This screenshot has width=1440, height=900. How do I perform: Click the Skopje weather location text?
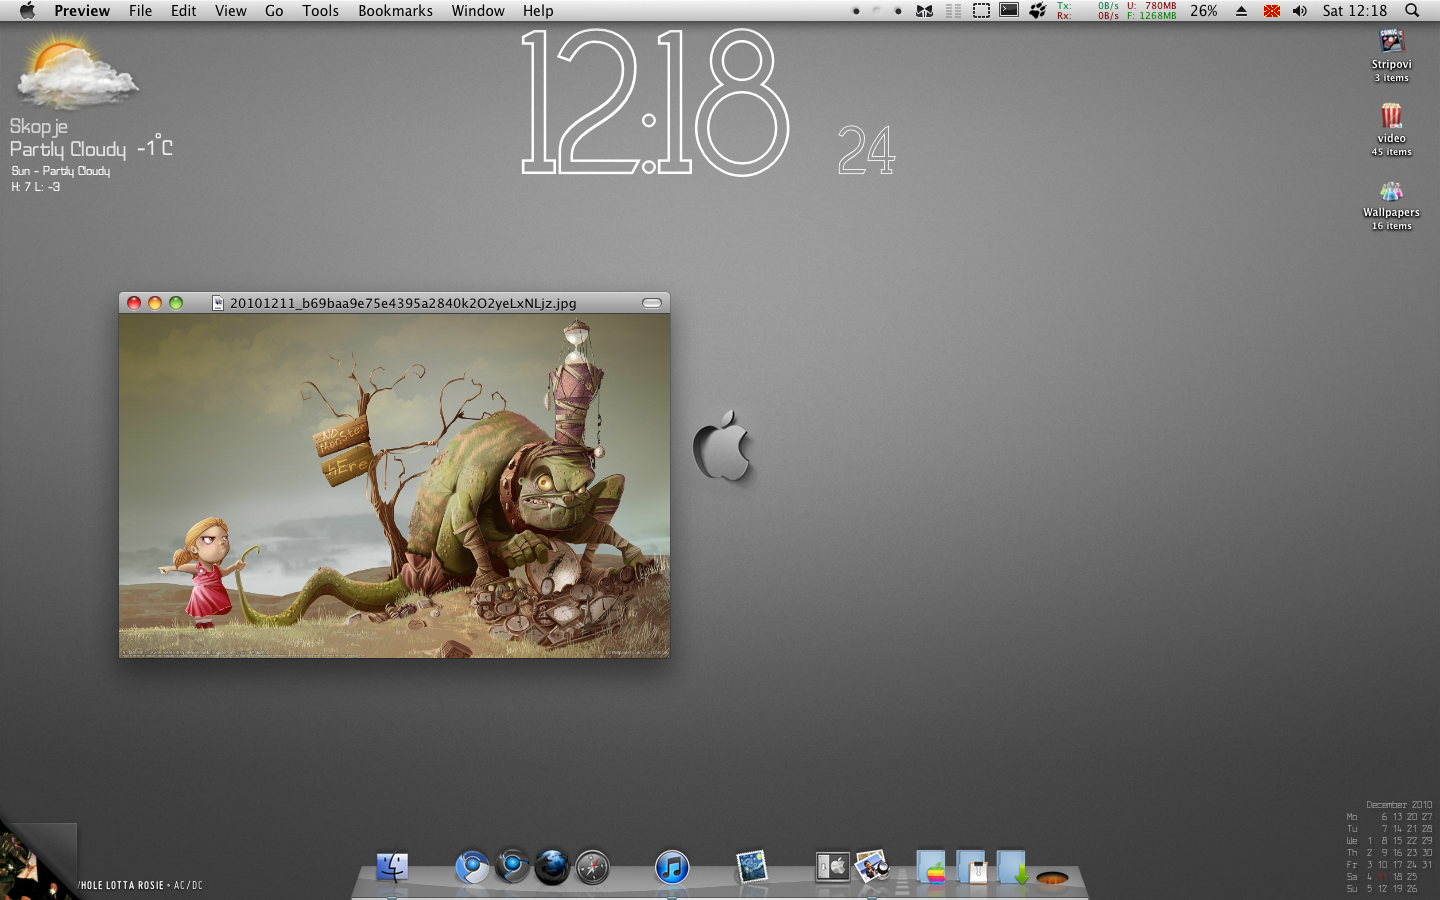(39, 127)
